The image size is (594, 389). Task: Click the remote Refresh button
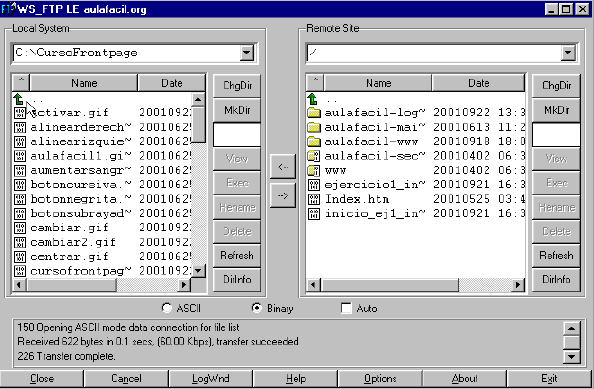click(x=556, y=255)
